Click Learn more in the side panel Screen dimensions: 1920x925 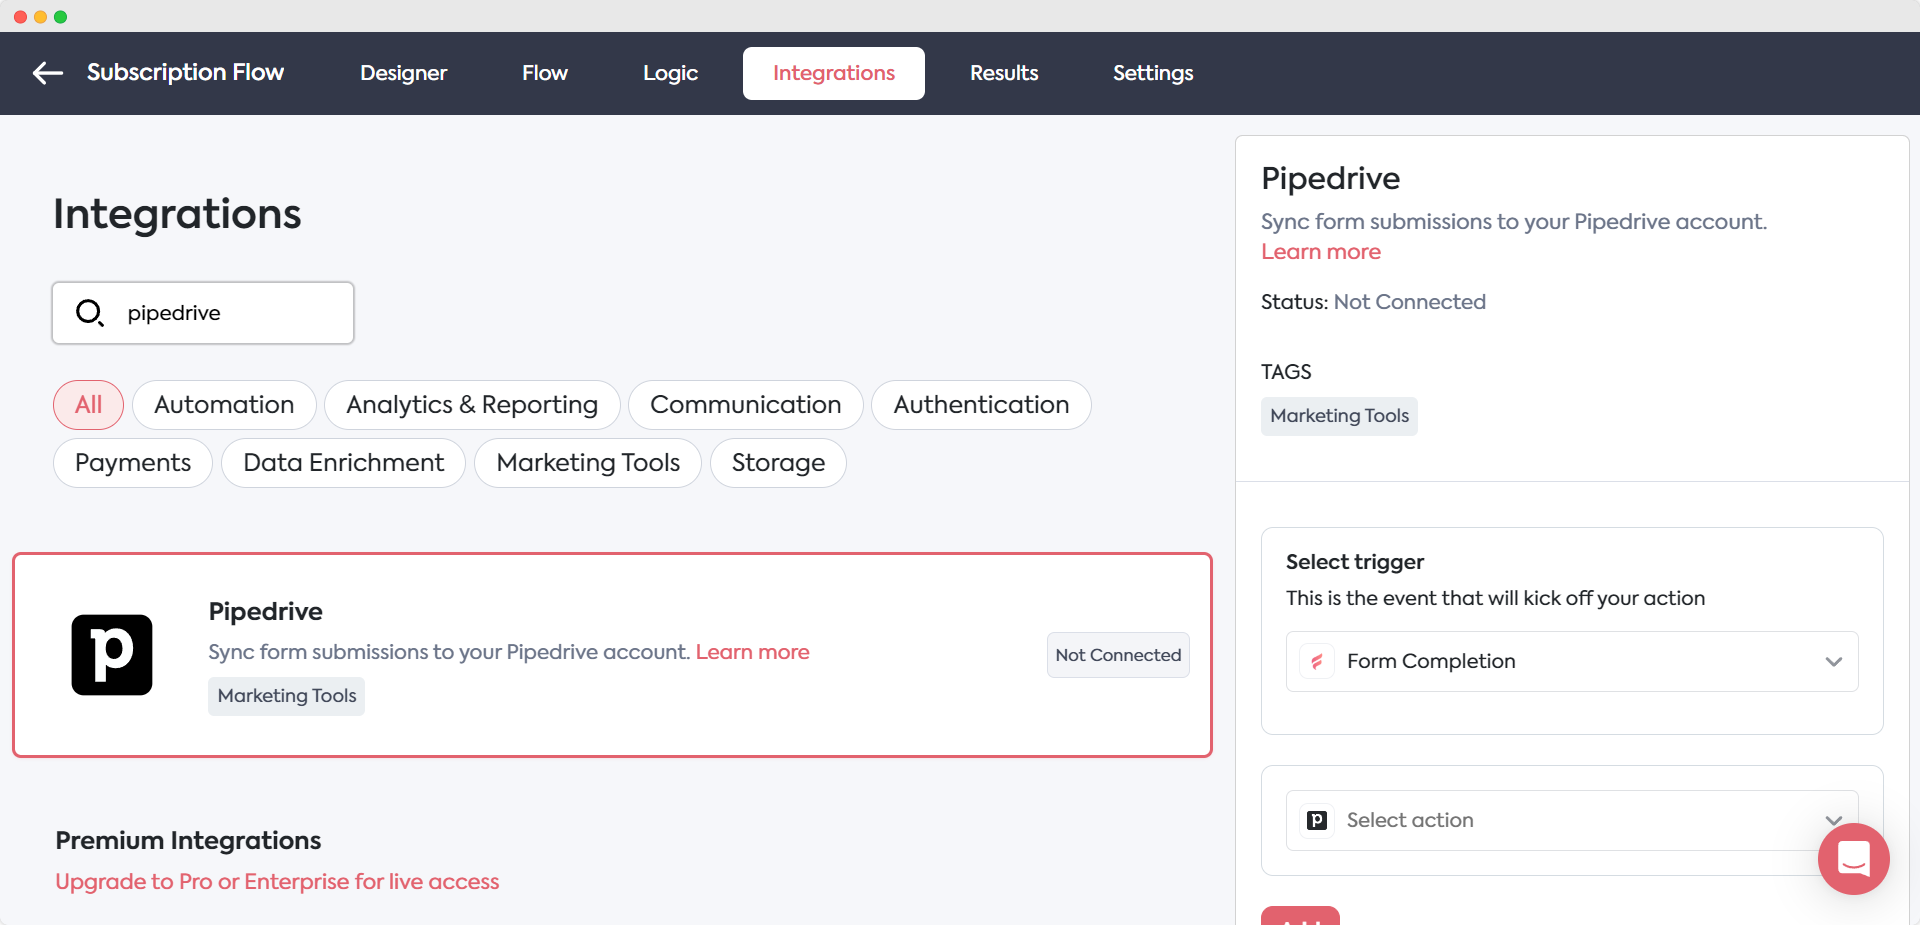pos(1321,252)
